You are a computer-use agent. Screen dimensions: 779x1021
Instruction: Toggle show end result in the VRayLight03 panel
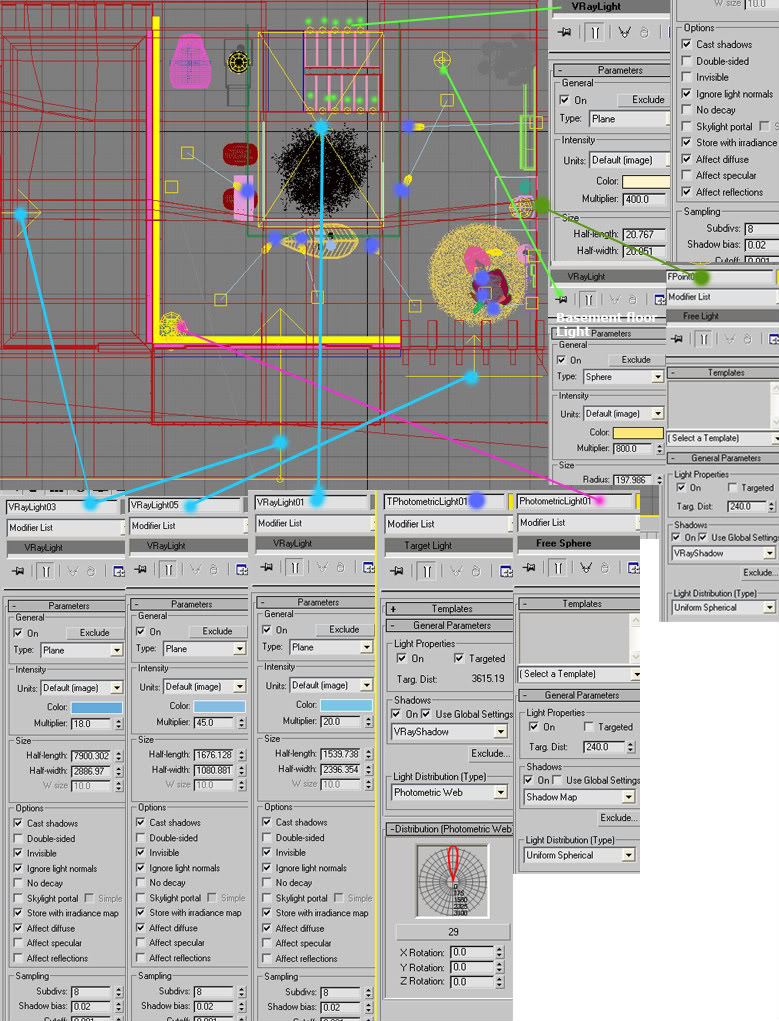[x=46, y=571]
